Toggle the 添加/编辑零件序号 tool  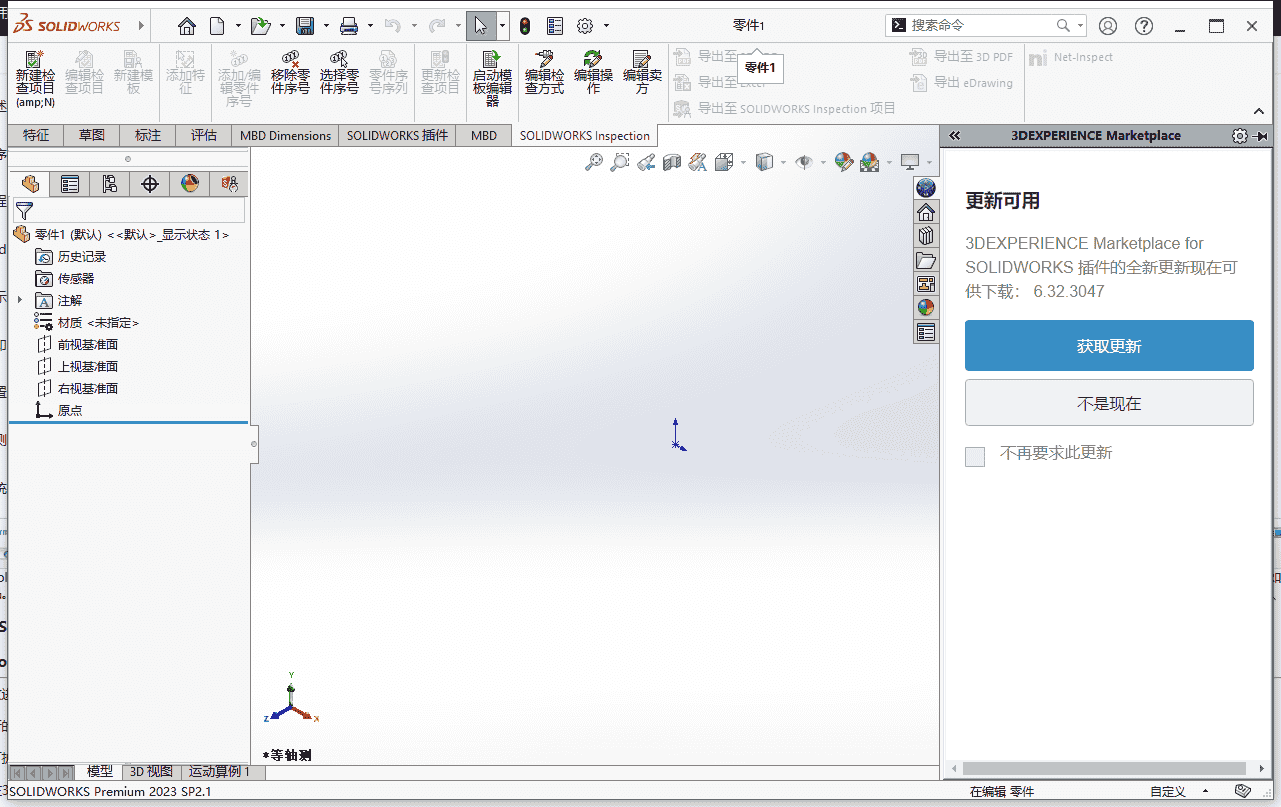coord(239,73)
